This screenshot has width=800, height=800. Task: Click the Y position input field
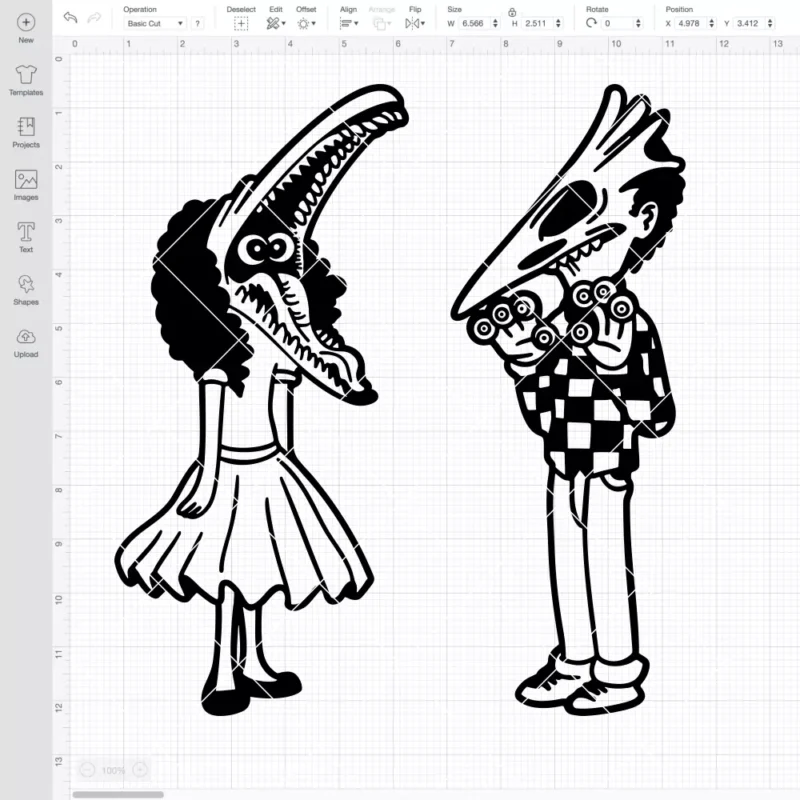click(749, 23)
